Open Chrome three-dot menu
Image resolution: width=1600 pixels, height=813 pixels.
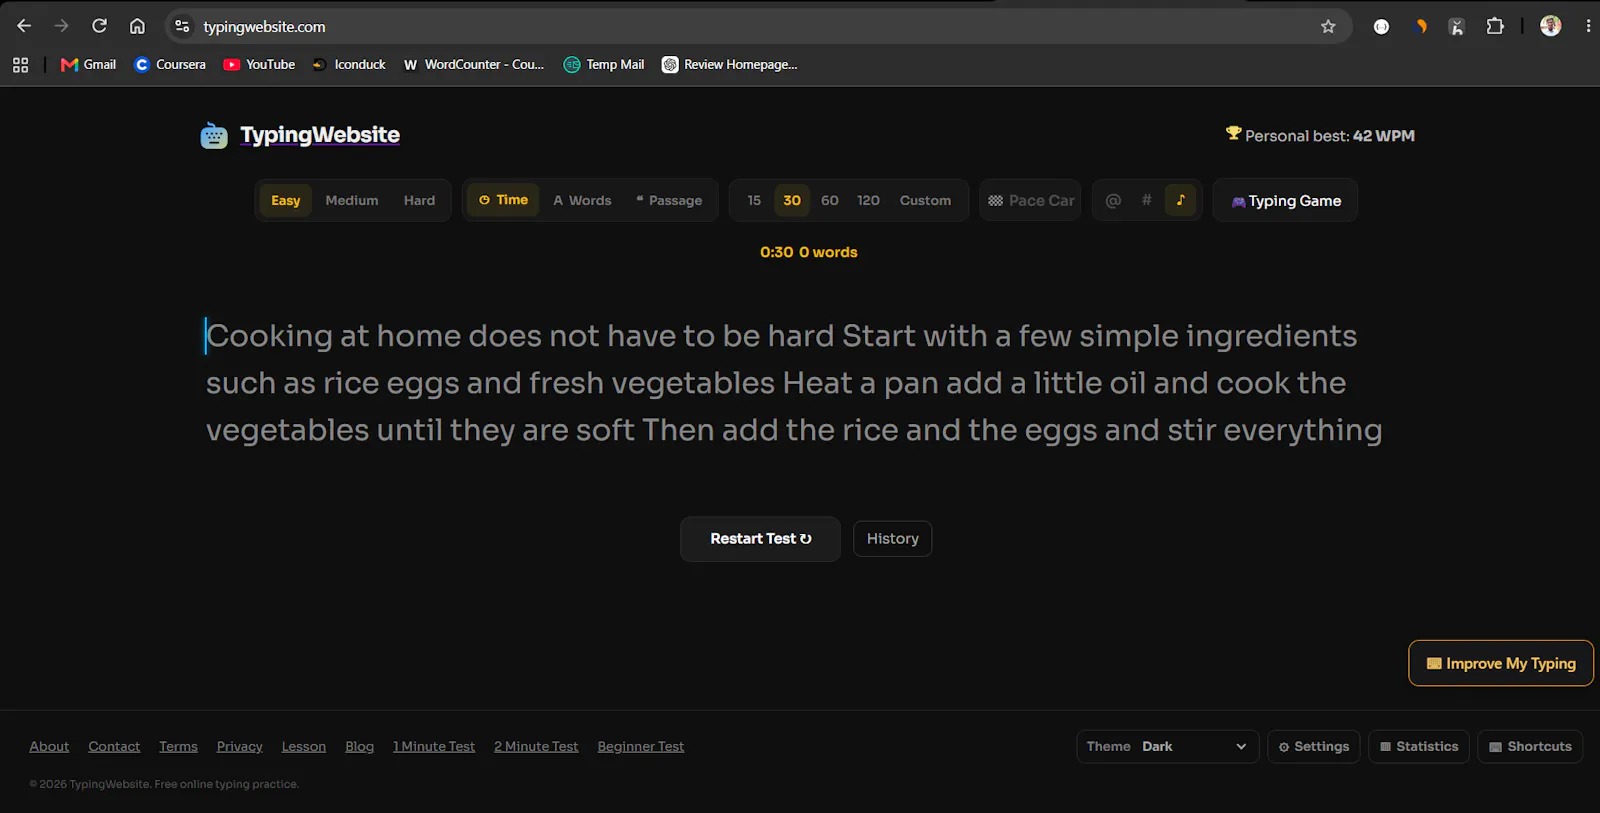tap(1588, 26)
